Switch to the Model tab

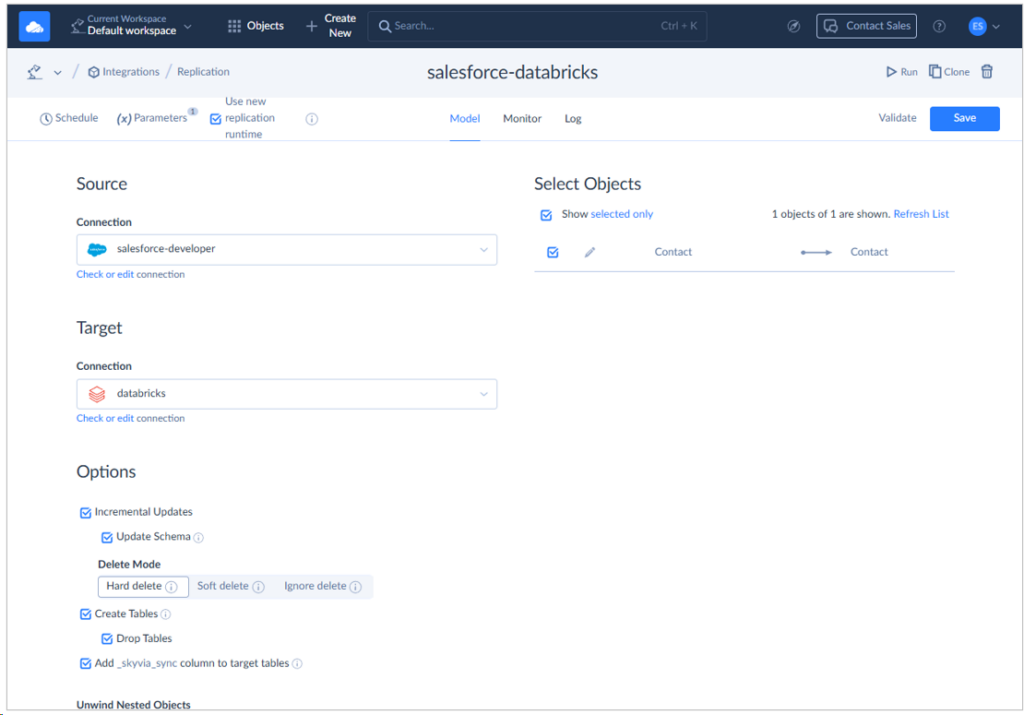point(464,118)
